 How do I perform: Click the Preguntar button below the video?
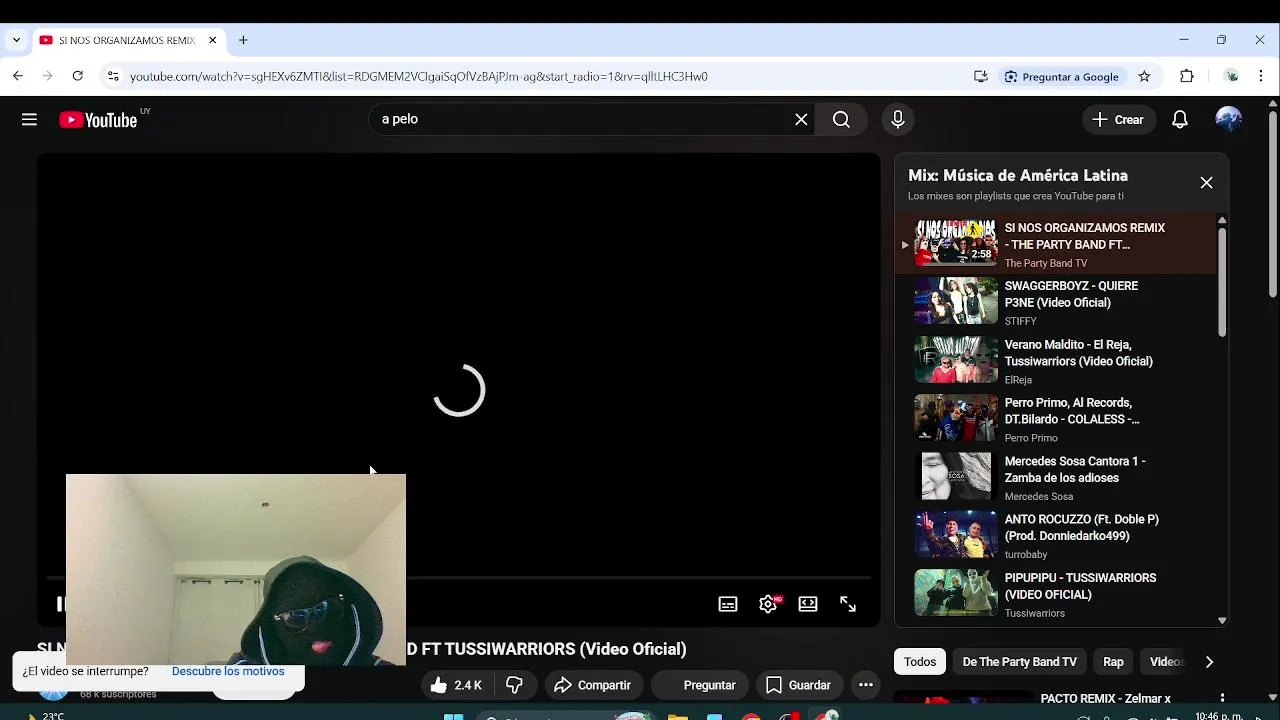699,685
